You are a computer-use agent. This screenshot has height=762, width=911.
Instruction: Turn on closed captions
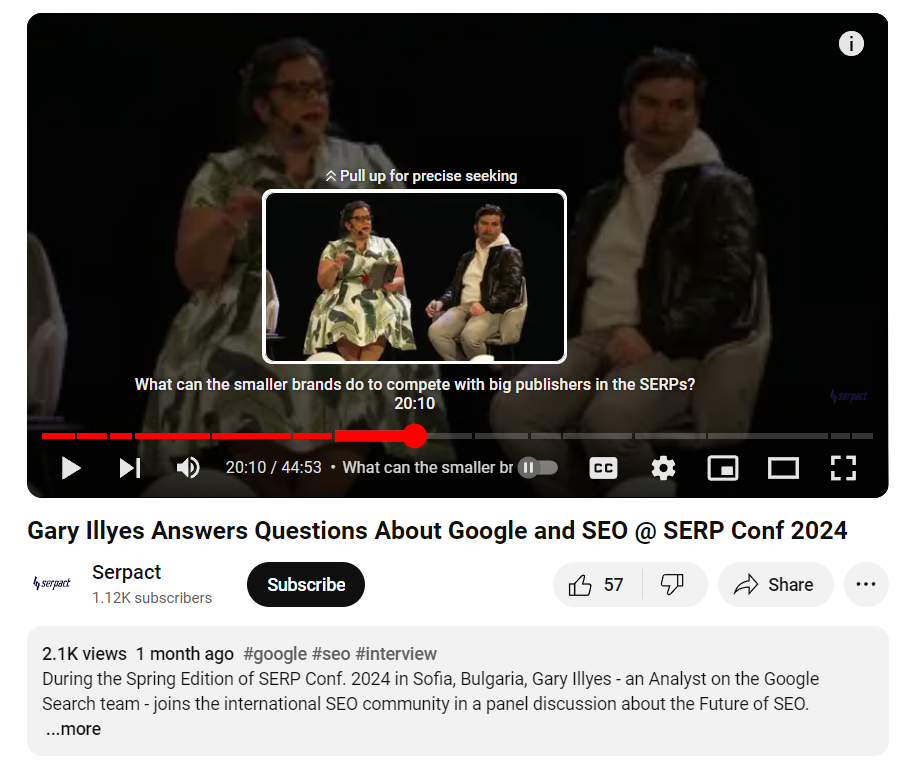click(x=603, y=468)
